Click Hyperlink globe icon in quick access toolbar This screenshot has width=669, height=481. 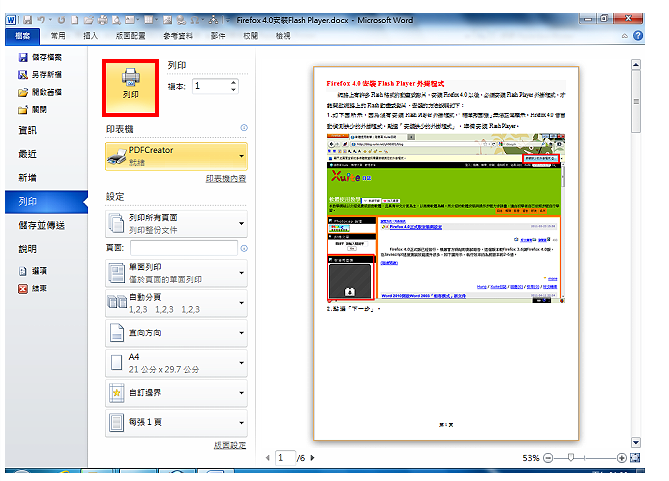tap(181, 20)
